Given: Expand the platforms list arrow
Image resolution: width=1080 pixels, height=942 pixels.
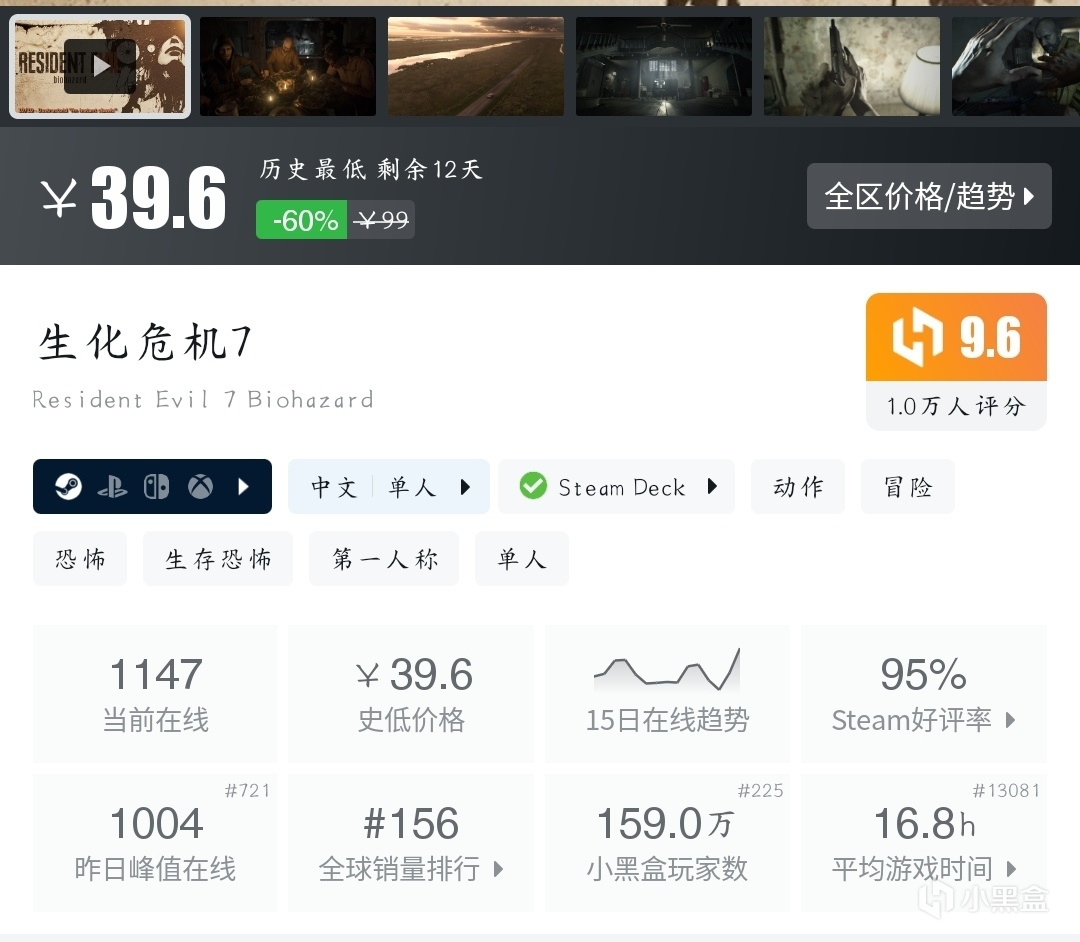Looking at the screenshot, I should (x=242, y=487).
